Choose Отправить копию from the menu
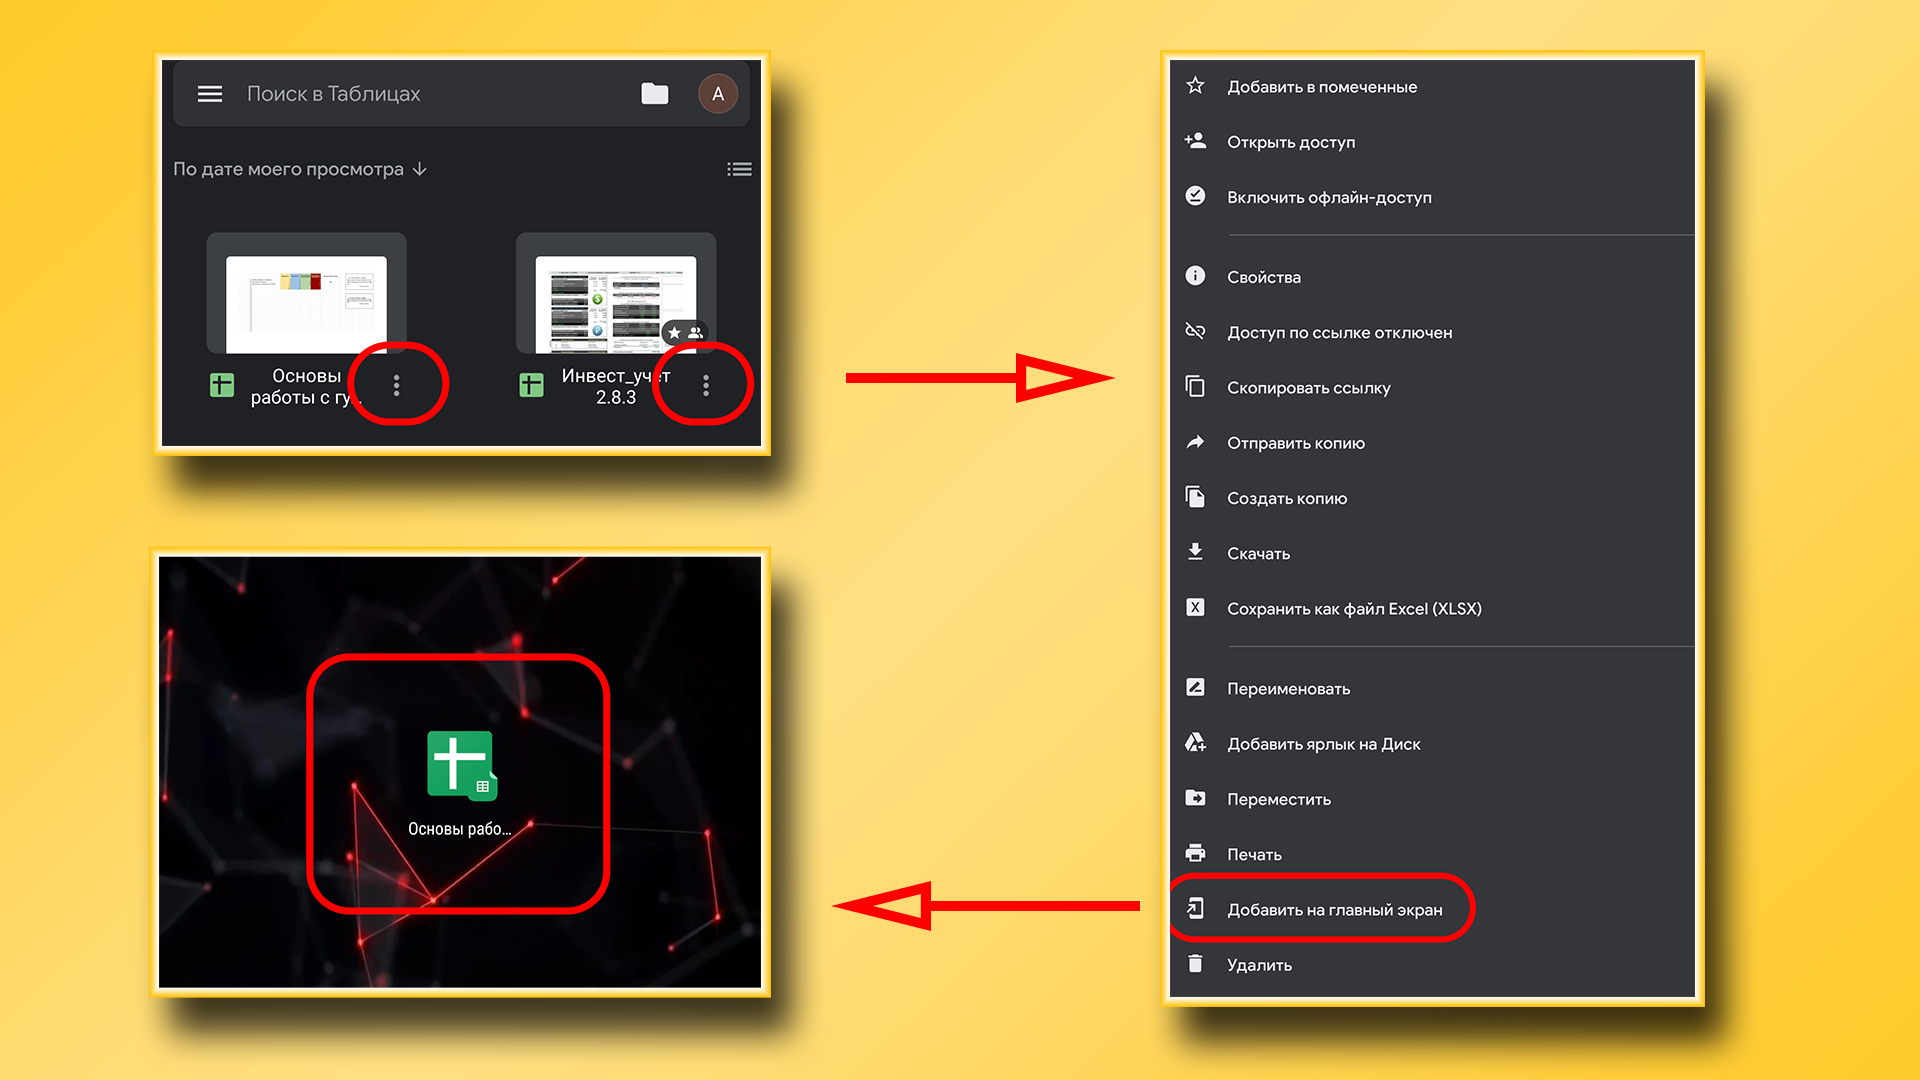1920x1080 pixels. (1432, 443)
